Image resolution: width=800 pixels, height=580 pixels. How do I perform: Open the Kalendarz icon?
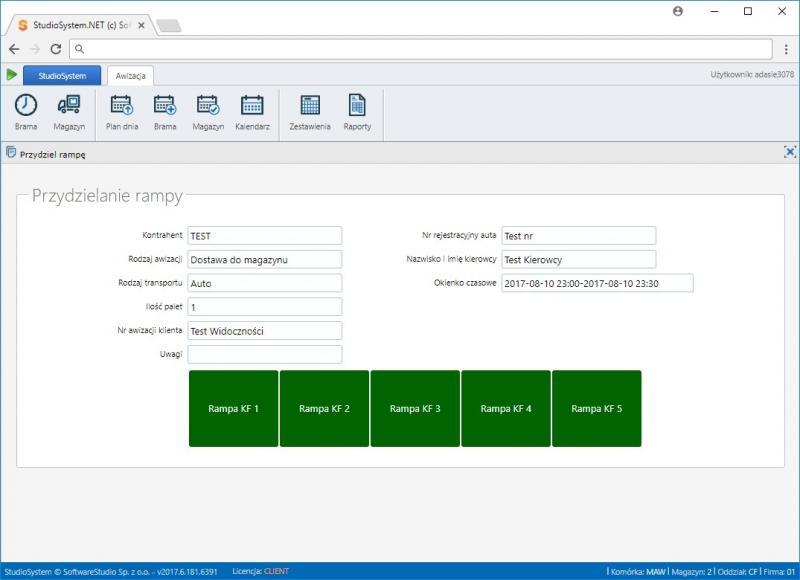pyautogui.click(x=252, y=105)
